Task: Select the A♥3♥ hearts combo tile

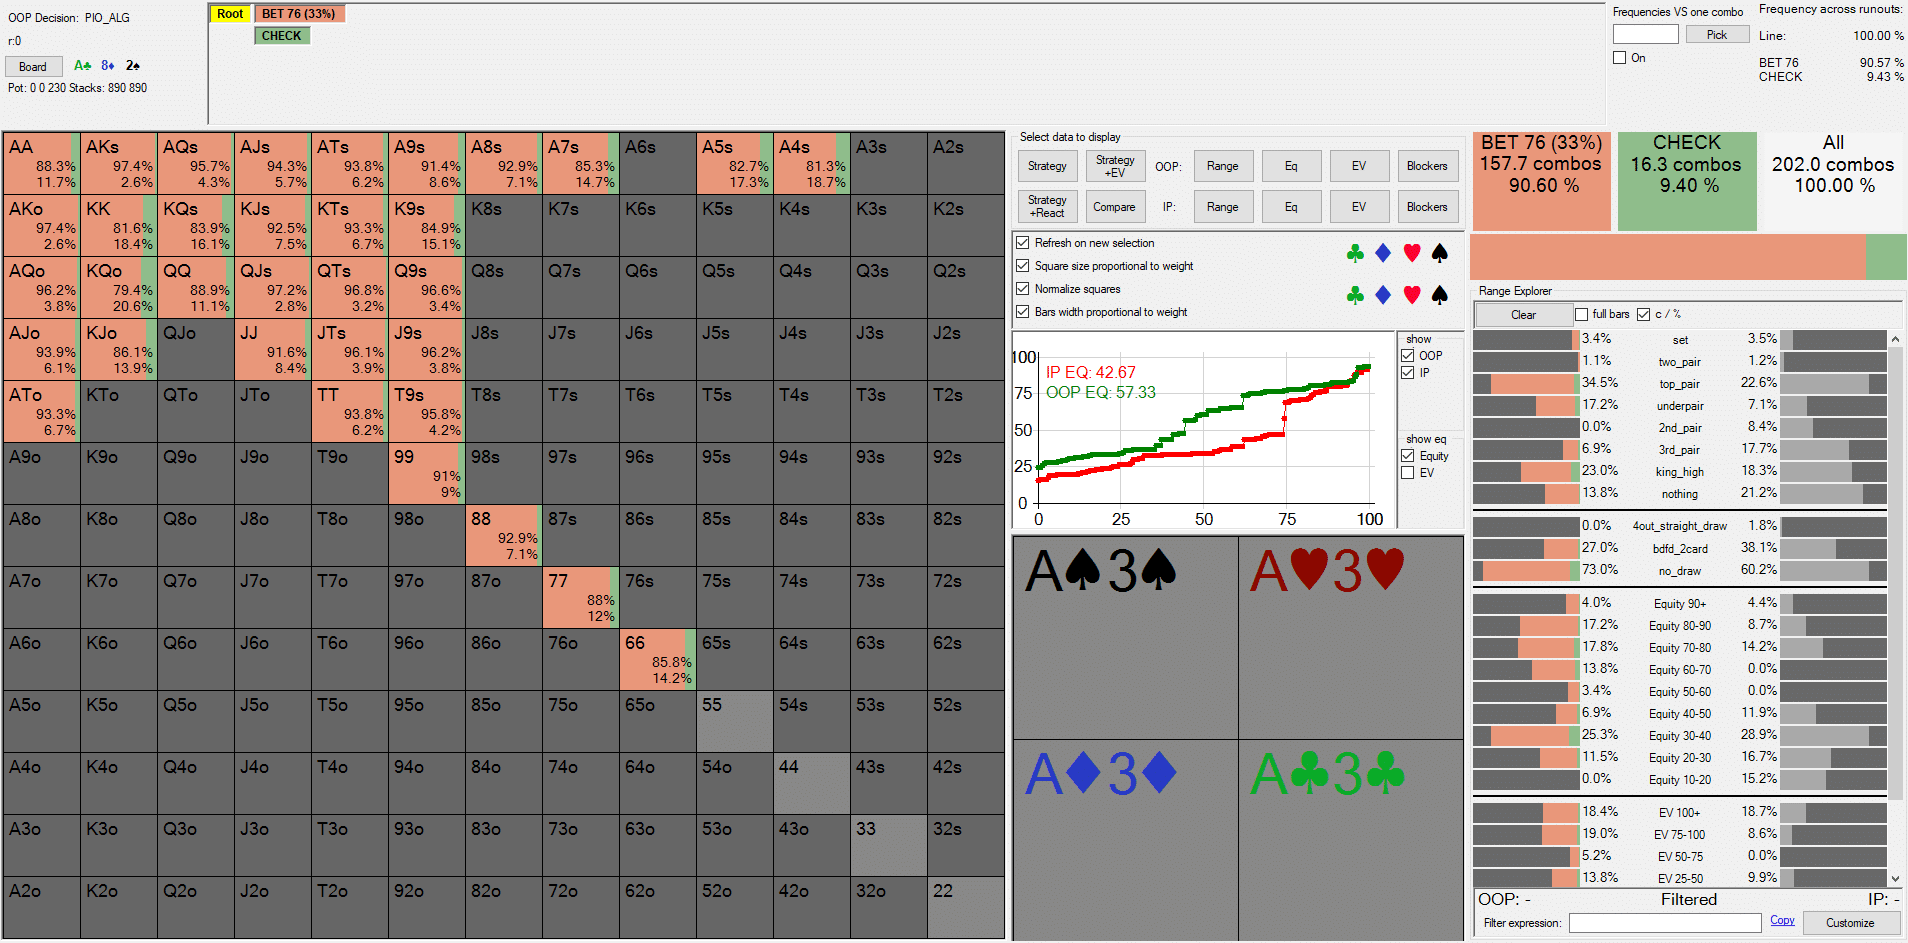Action: point(1350,637)
